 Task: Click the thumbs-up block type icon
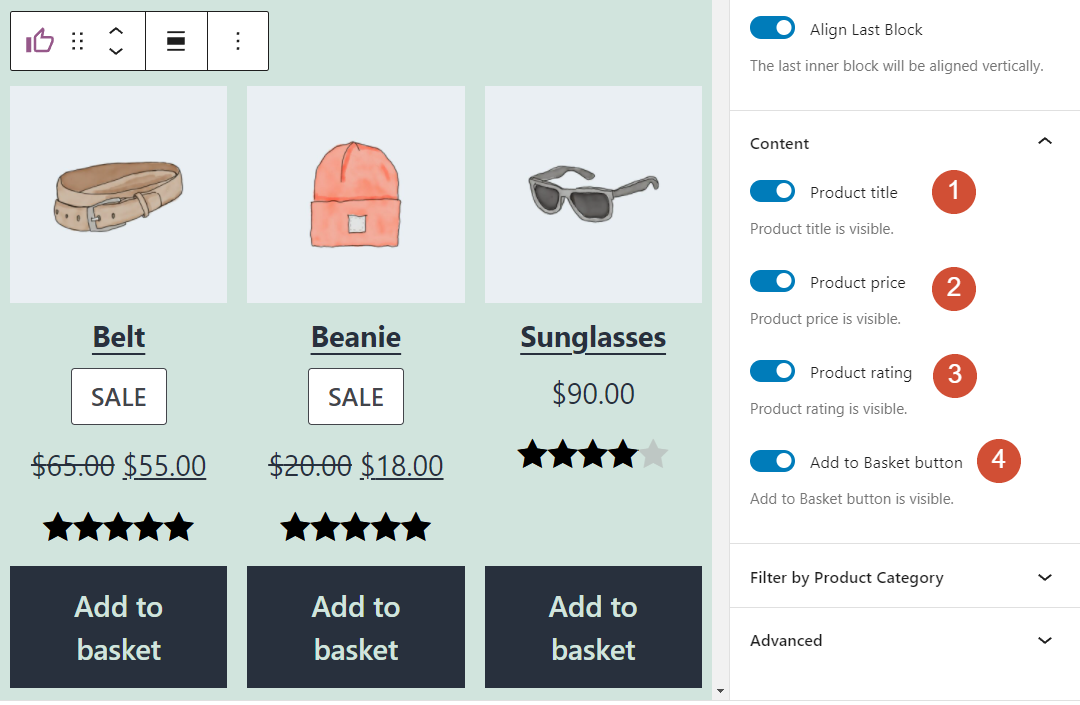click(40, 41)
